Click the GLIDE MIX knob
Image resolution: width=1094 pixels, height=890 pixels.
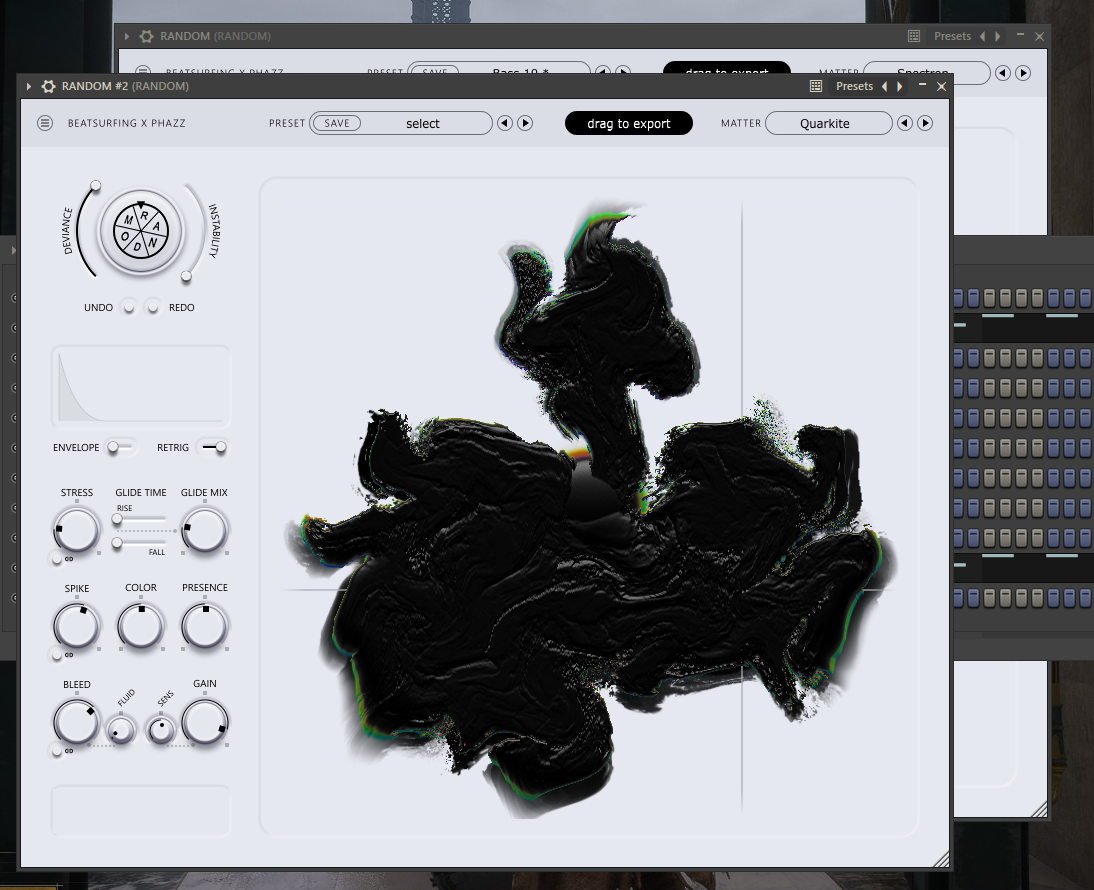pyautogui.click(x=204, y=530)
